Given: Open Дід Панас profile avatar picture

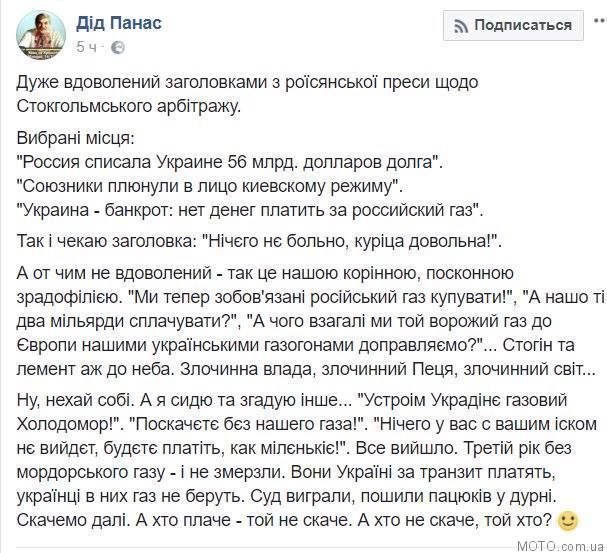Looking at the screenshot, I should click(x=41, y=35).
